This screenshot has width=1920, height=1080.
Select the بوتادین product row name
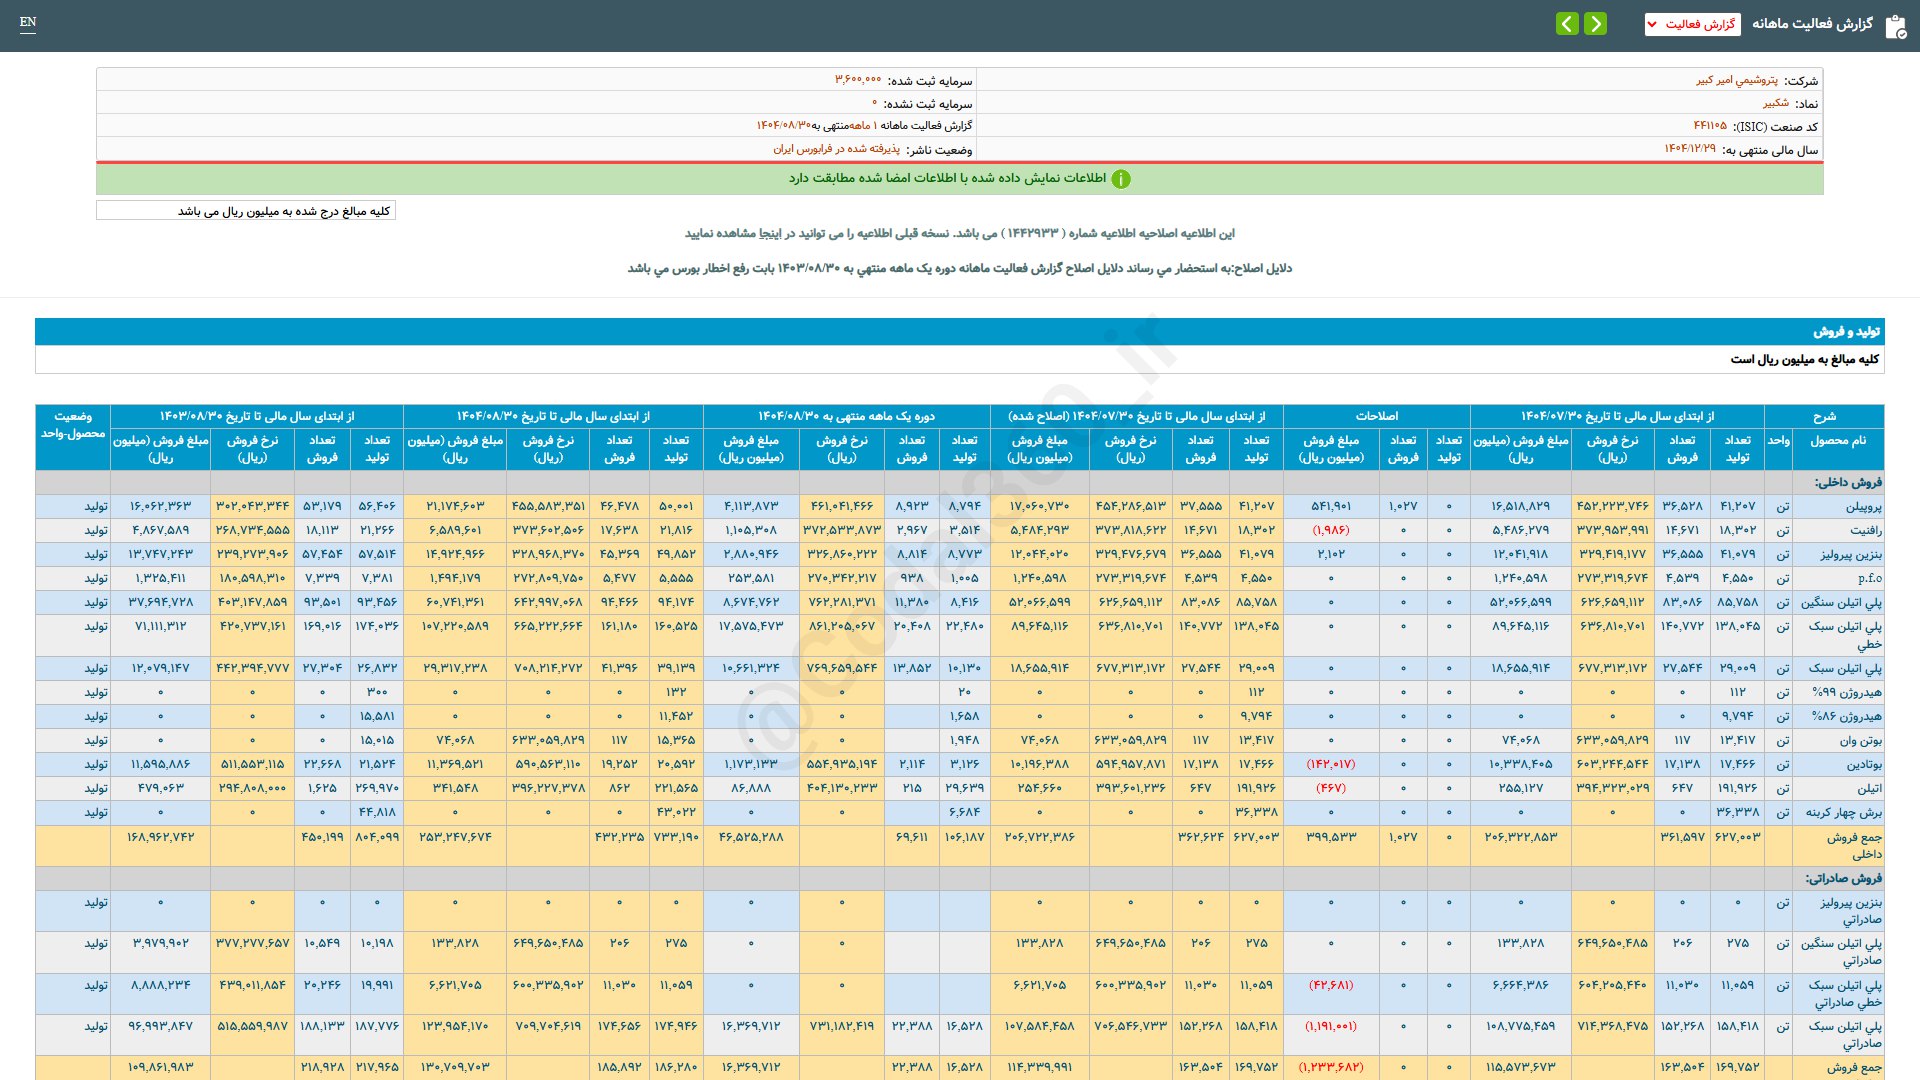point(1863,765)
